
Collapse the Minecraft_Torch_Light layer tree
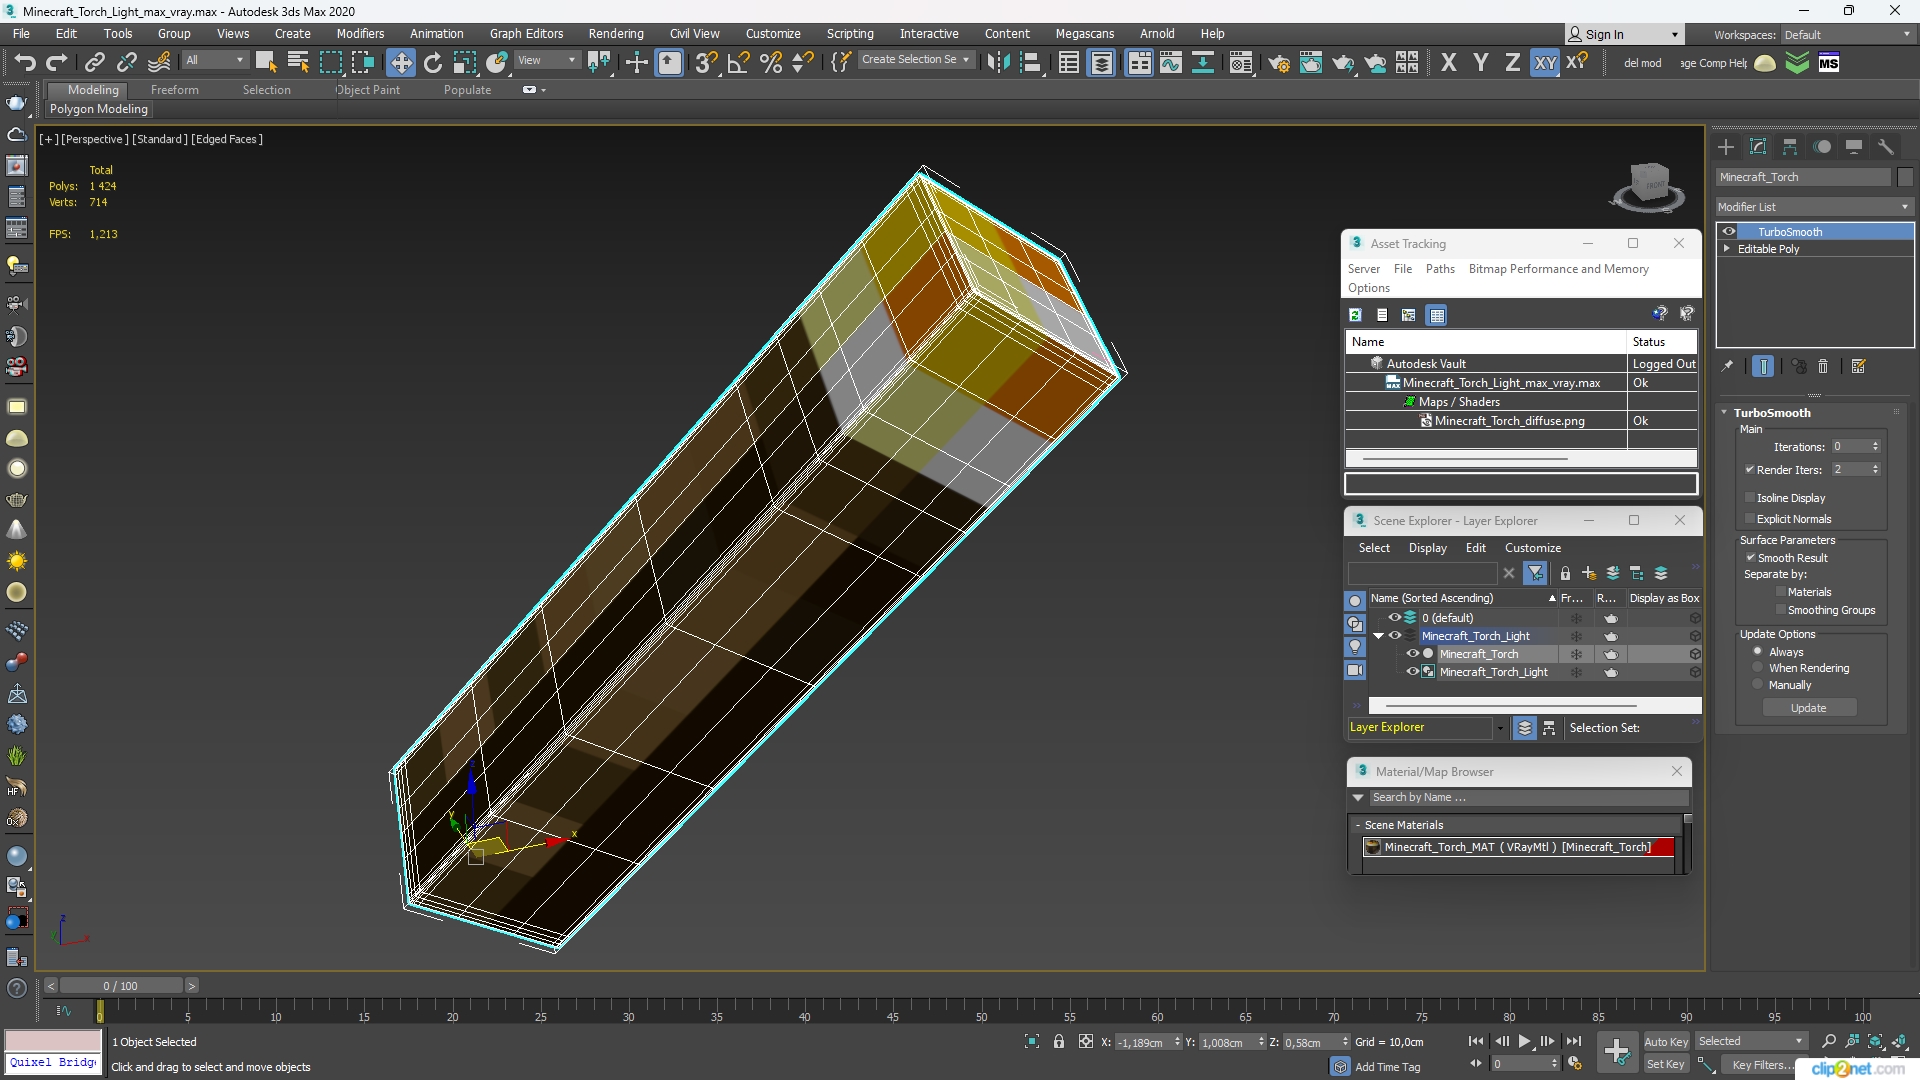pos(1379,636)
